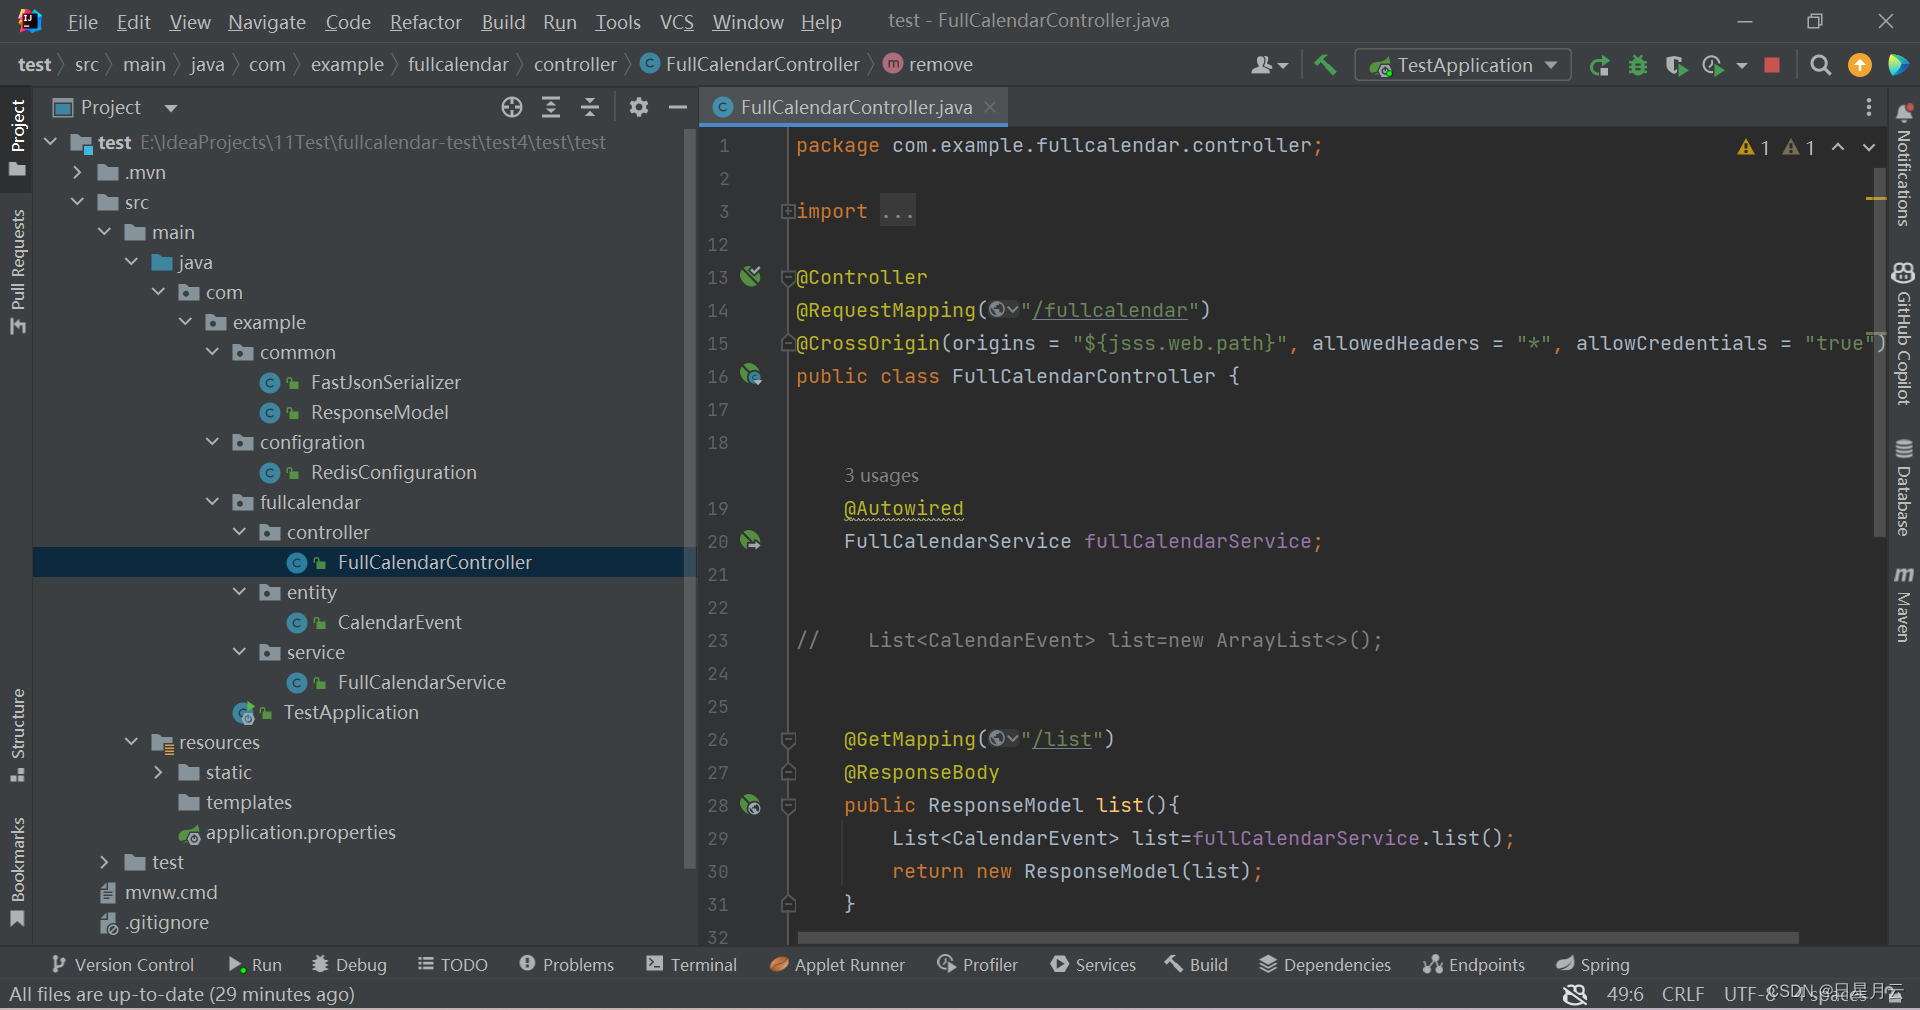Jump to previous highlighted error arrow up
This screenshot has width=1920, height=1010.
(1838, 147)
